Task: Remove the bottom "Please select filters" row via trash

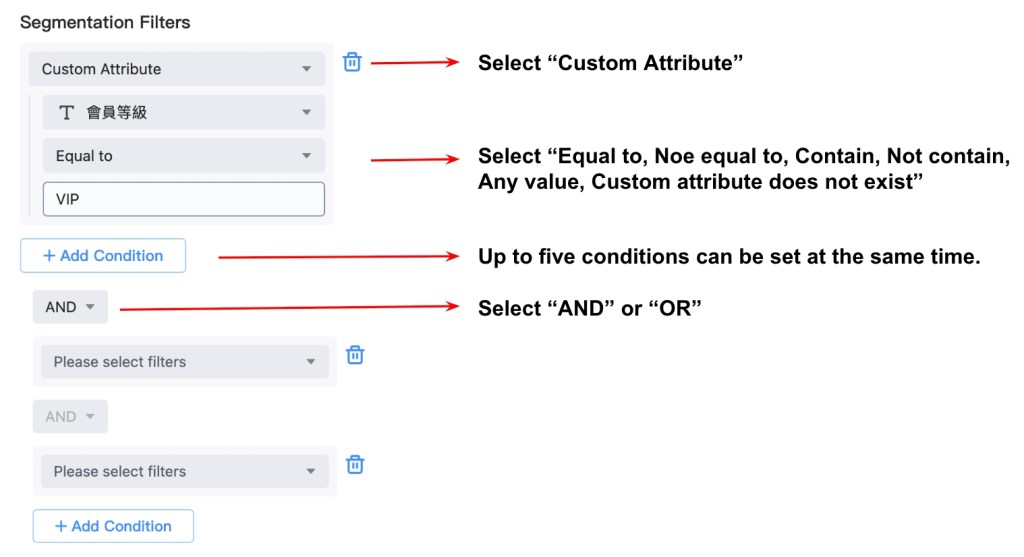Action: [x=355, y=465]
